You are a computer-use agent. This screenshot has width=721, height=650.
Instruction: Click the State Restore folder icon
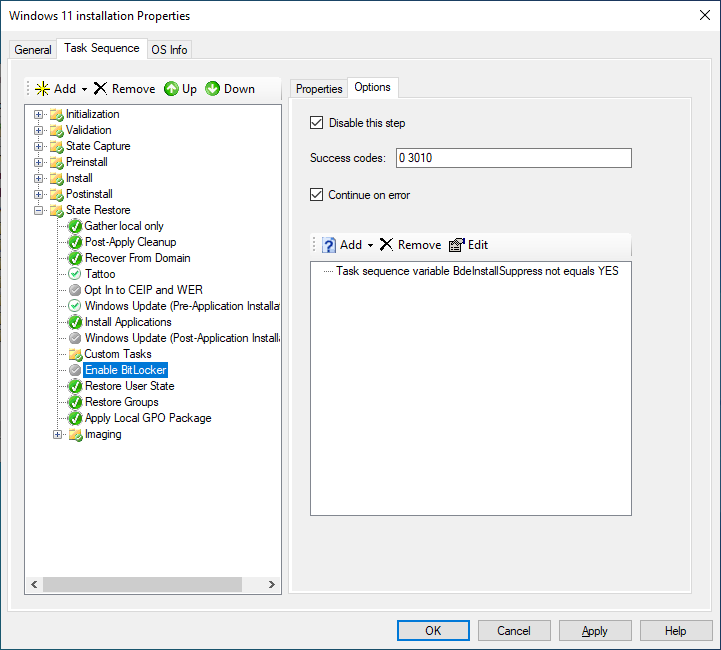coord(57,211)
